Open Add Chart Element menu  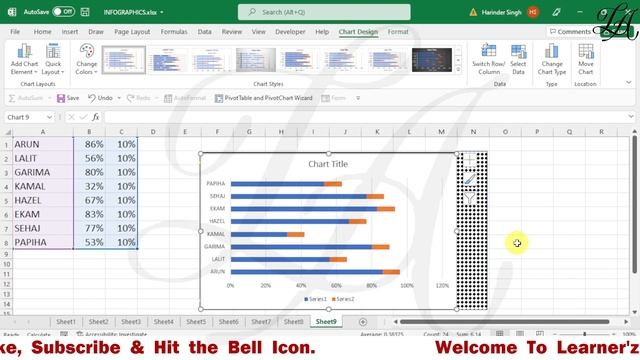click(24, 59)
